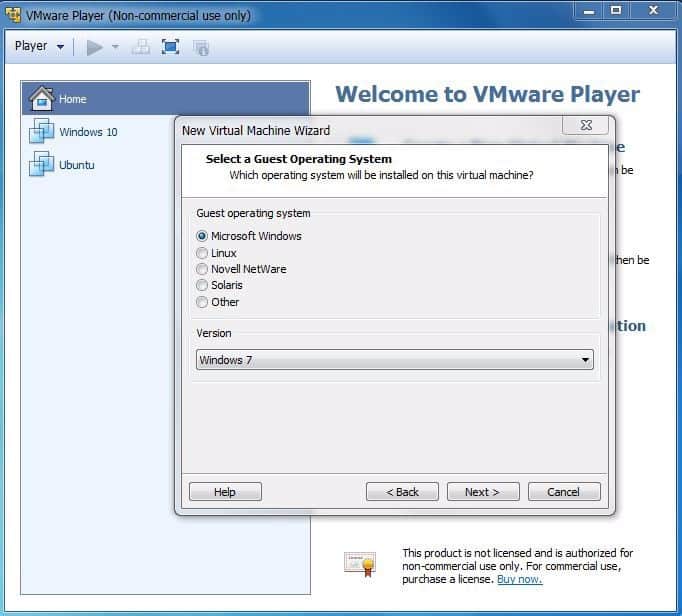The image size is (682, 616).
Task: Choose Solaris radio button
Action: click(x=201, y=285)
